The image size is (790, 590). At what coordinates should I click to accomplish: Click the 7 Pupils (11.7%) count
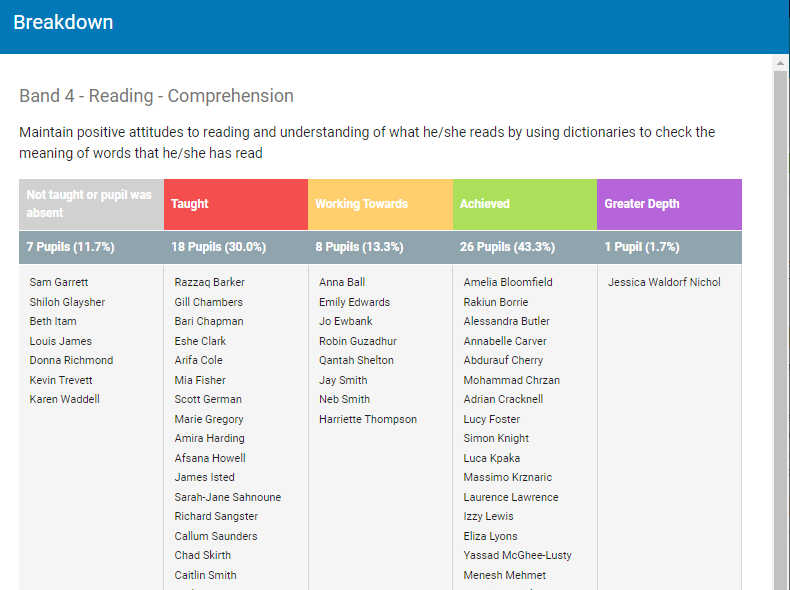(x=71, y=247)
